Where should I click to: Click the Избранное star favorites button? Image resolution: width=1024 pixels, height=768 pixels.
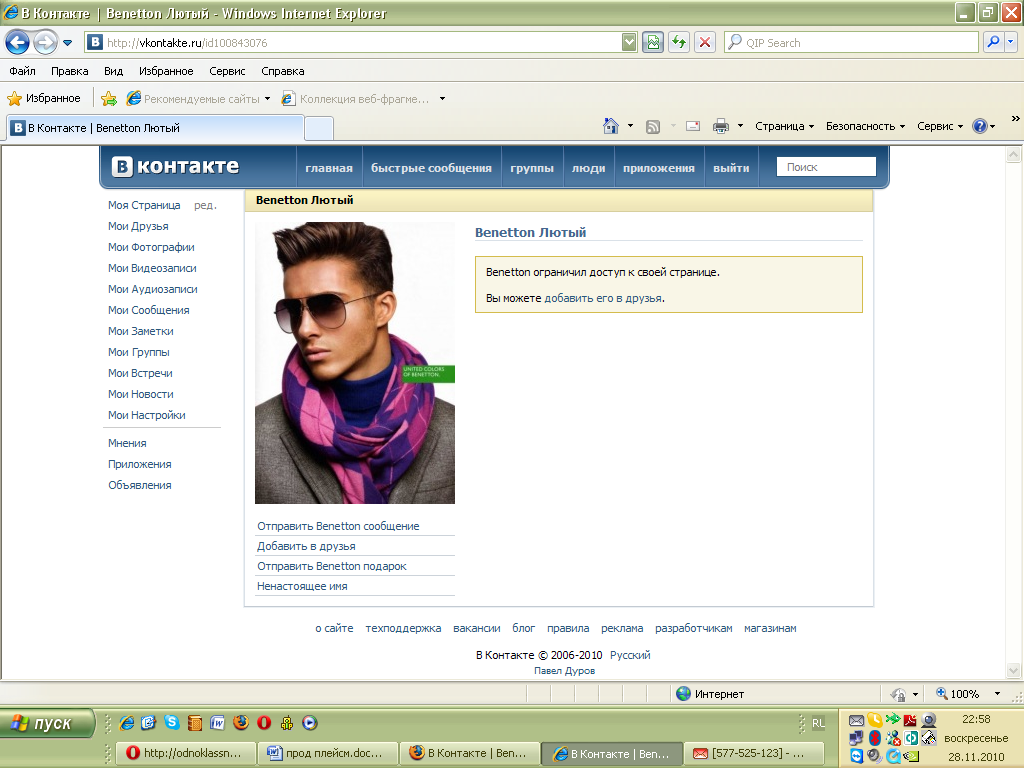click(44, 99)
